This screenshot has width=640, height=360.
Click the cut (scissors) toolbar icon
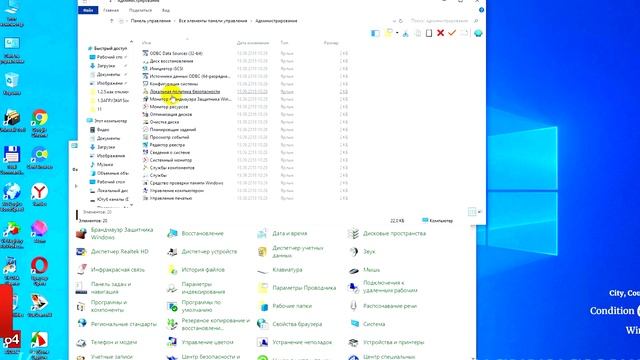(405, 33)
